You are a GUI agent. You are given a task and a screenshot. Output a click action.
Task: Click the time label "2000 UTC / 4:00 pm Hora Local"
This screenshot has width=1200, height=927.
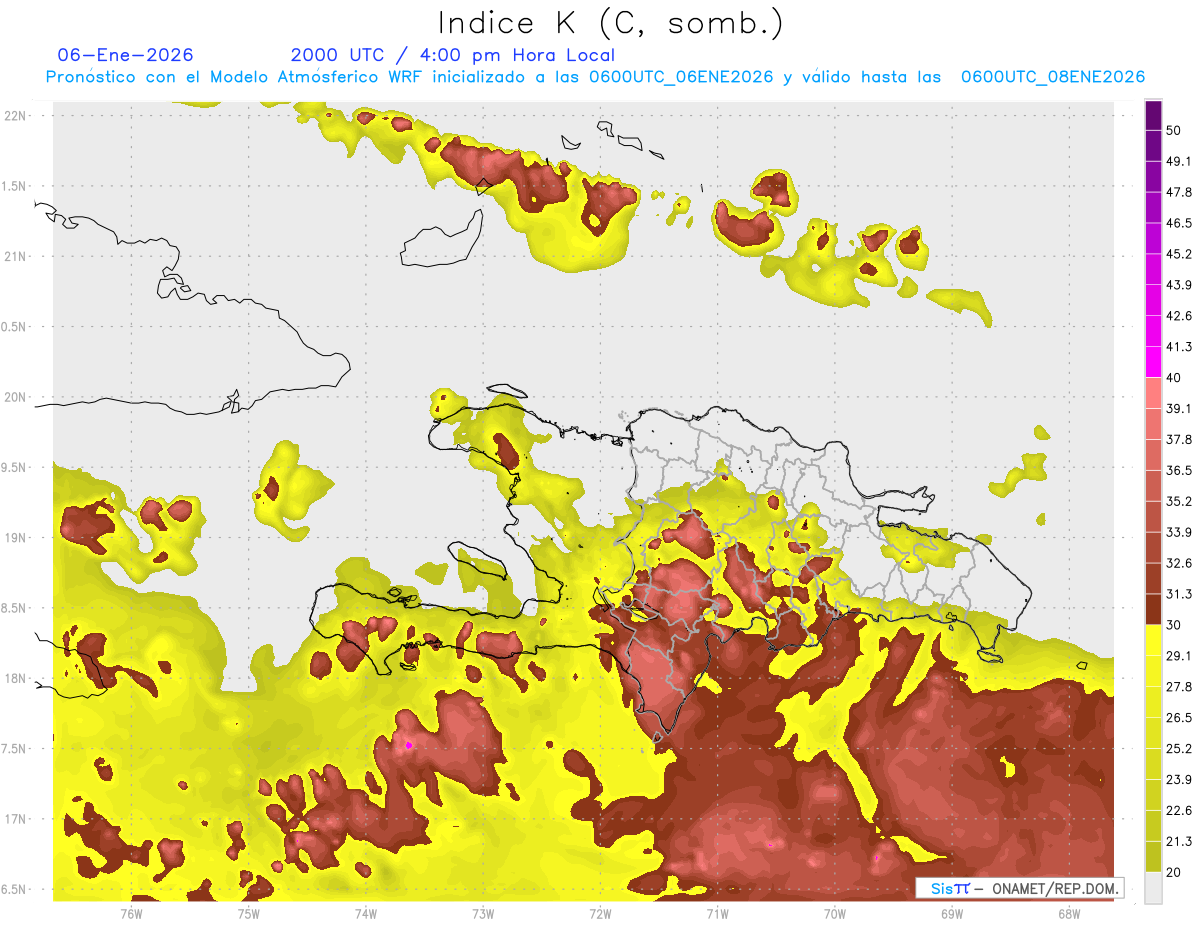pos(453,55)
